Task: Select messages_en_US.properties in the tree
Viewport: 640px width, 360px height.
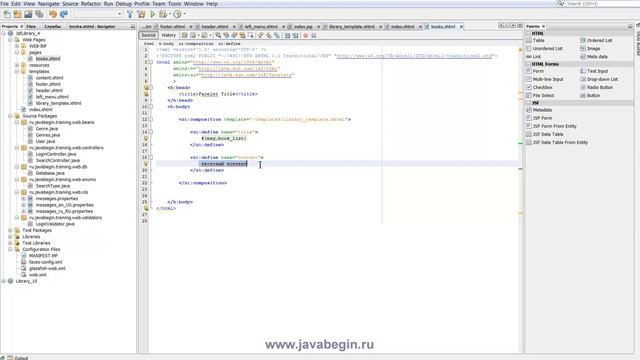Action: 64,205
